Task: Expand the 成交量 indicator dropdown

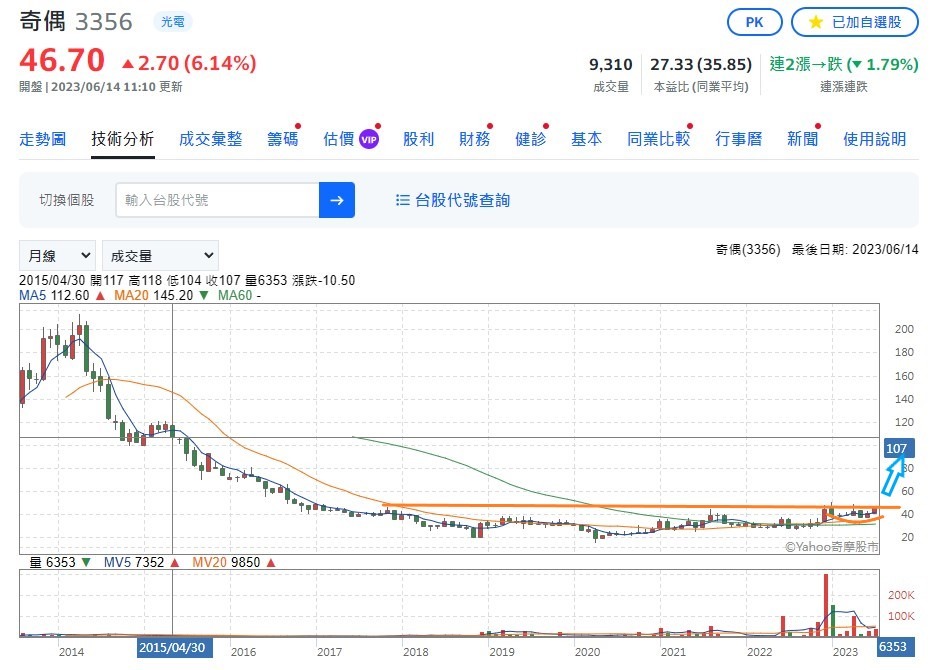Action: coord(159,255)
